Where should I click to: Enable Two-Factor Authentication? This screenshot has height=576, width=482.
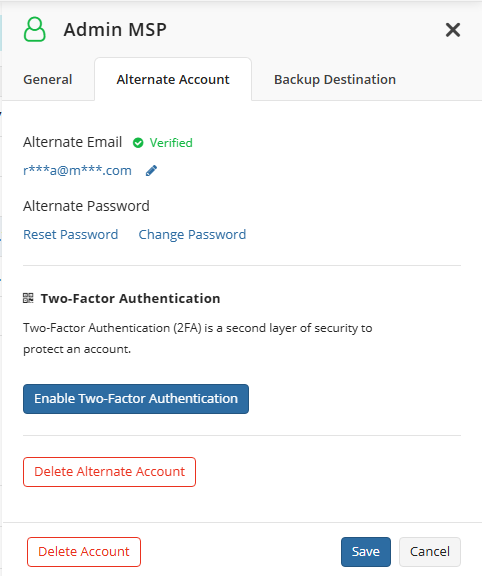pyautogui.click(x=136, y=399)
